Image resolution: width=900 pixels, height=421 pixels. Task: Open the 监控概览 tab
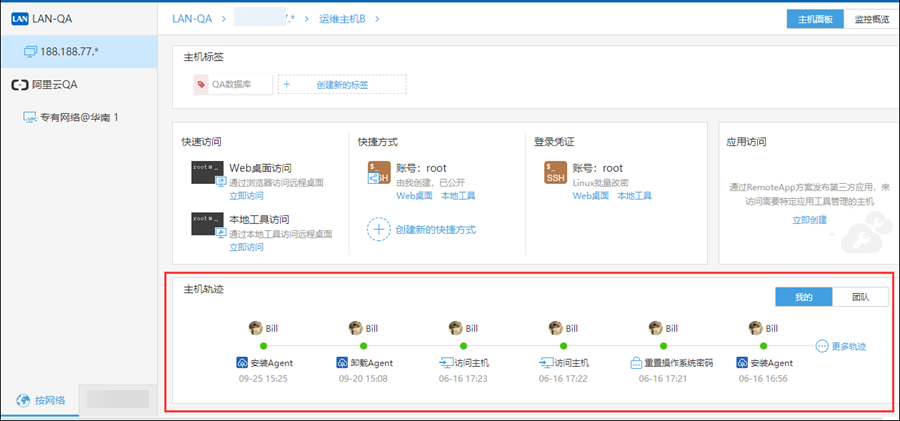(870, 20)
